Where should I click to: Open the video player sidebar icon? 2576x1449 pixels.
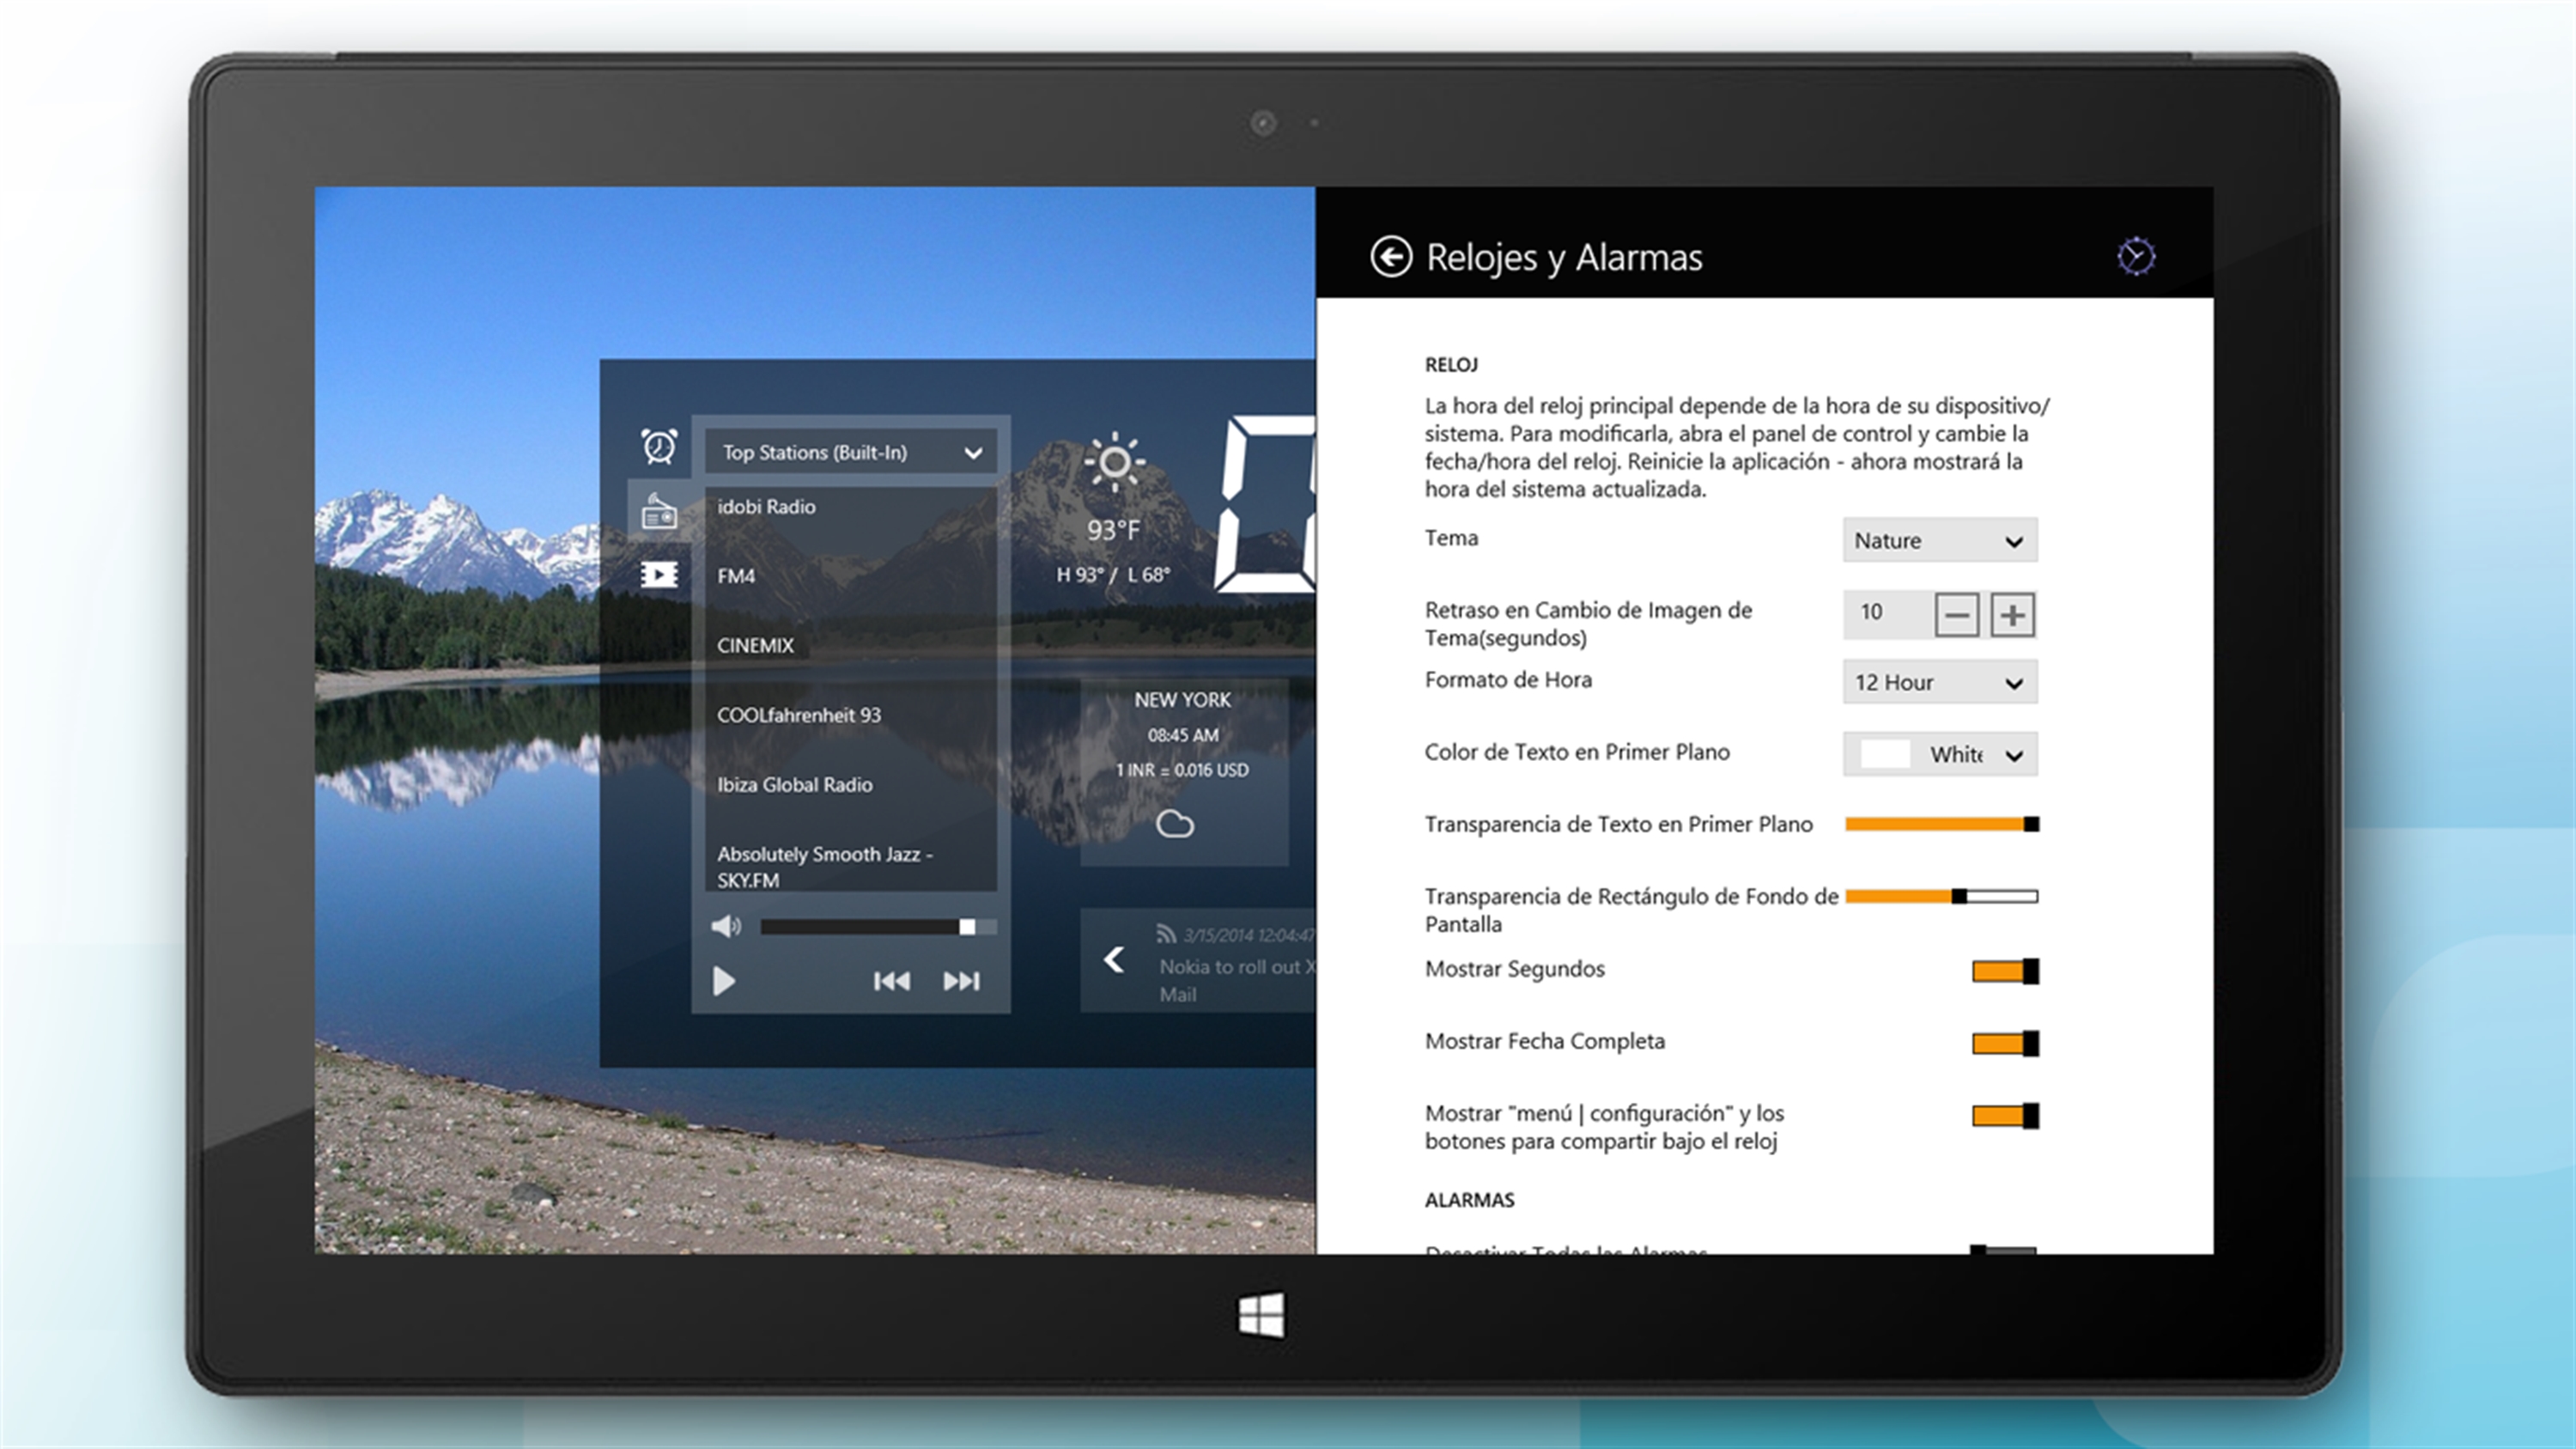tap(659, 574)
